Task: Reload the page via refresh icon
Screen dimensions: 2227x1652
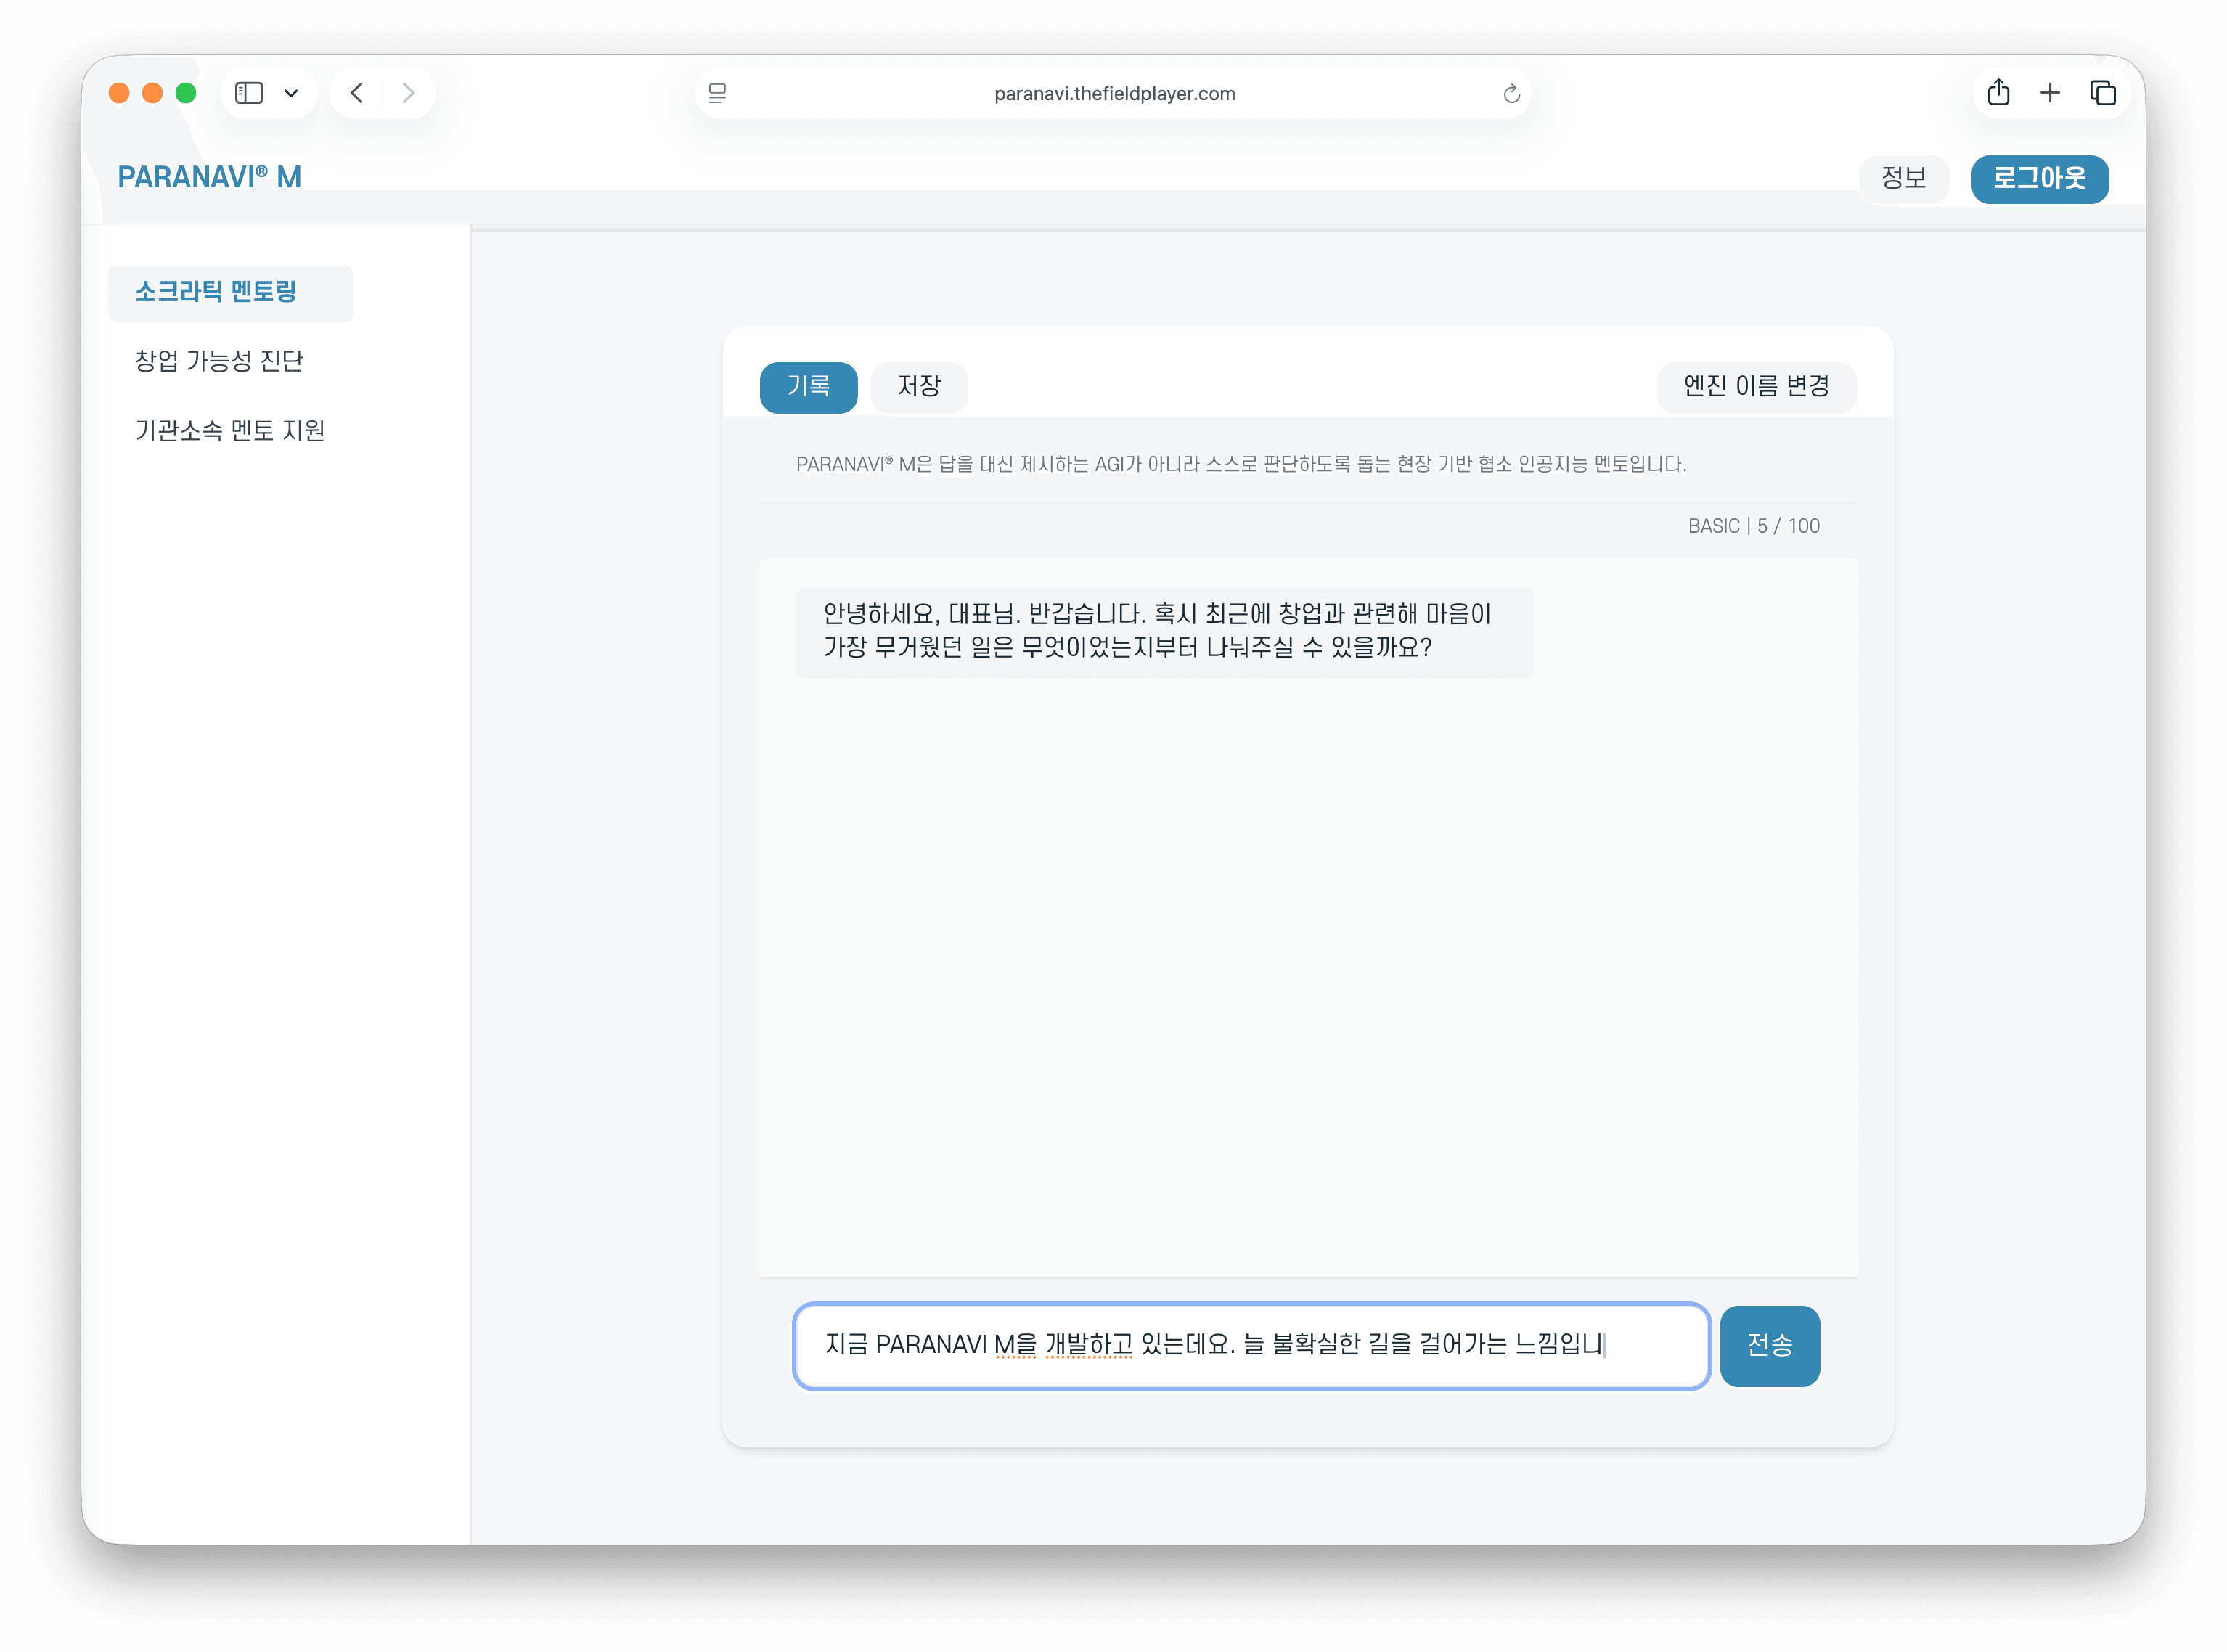Action: pyautogui.click(x=1511, y=93)
